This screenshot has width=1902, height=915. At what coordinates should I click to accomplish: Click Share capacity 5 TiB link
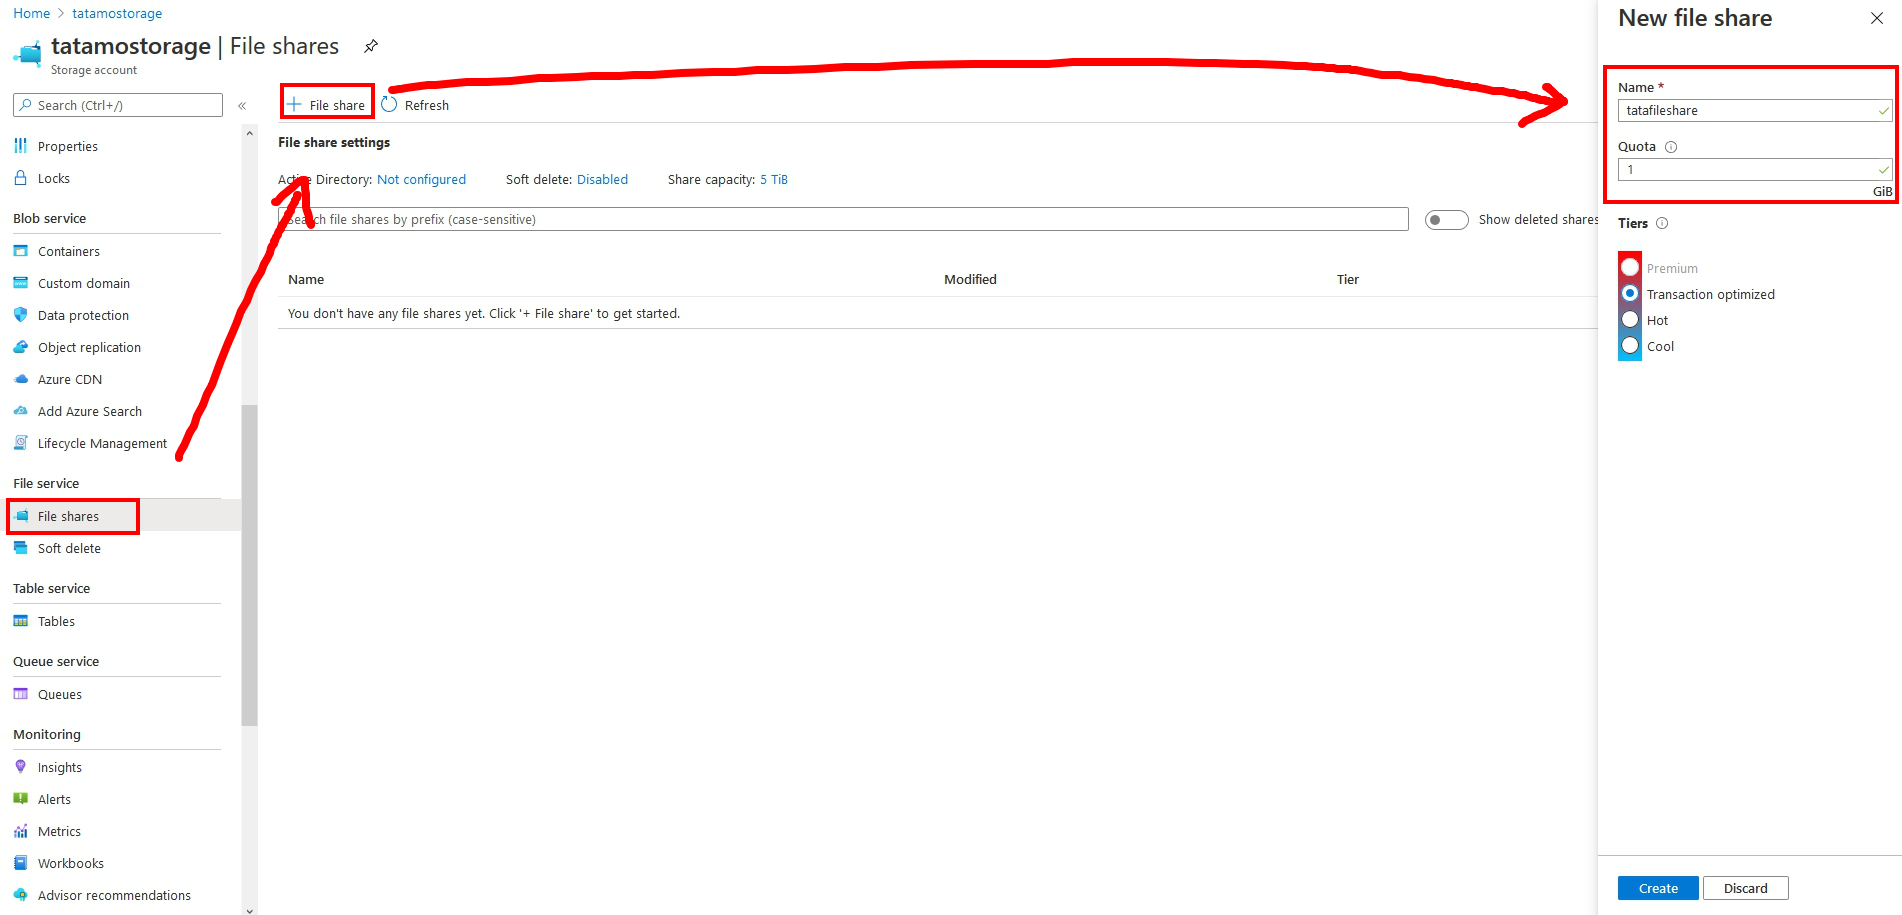pos(774,179)
